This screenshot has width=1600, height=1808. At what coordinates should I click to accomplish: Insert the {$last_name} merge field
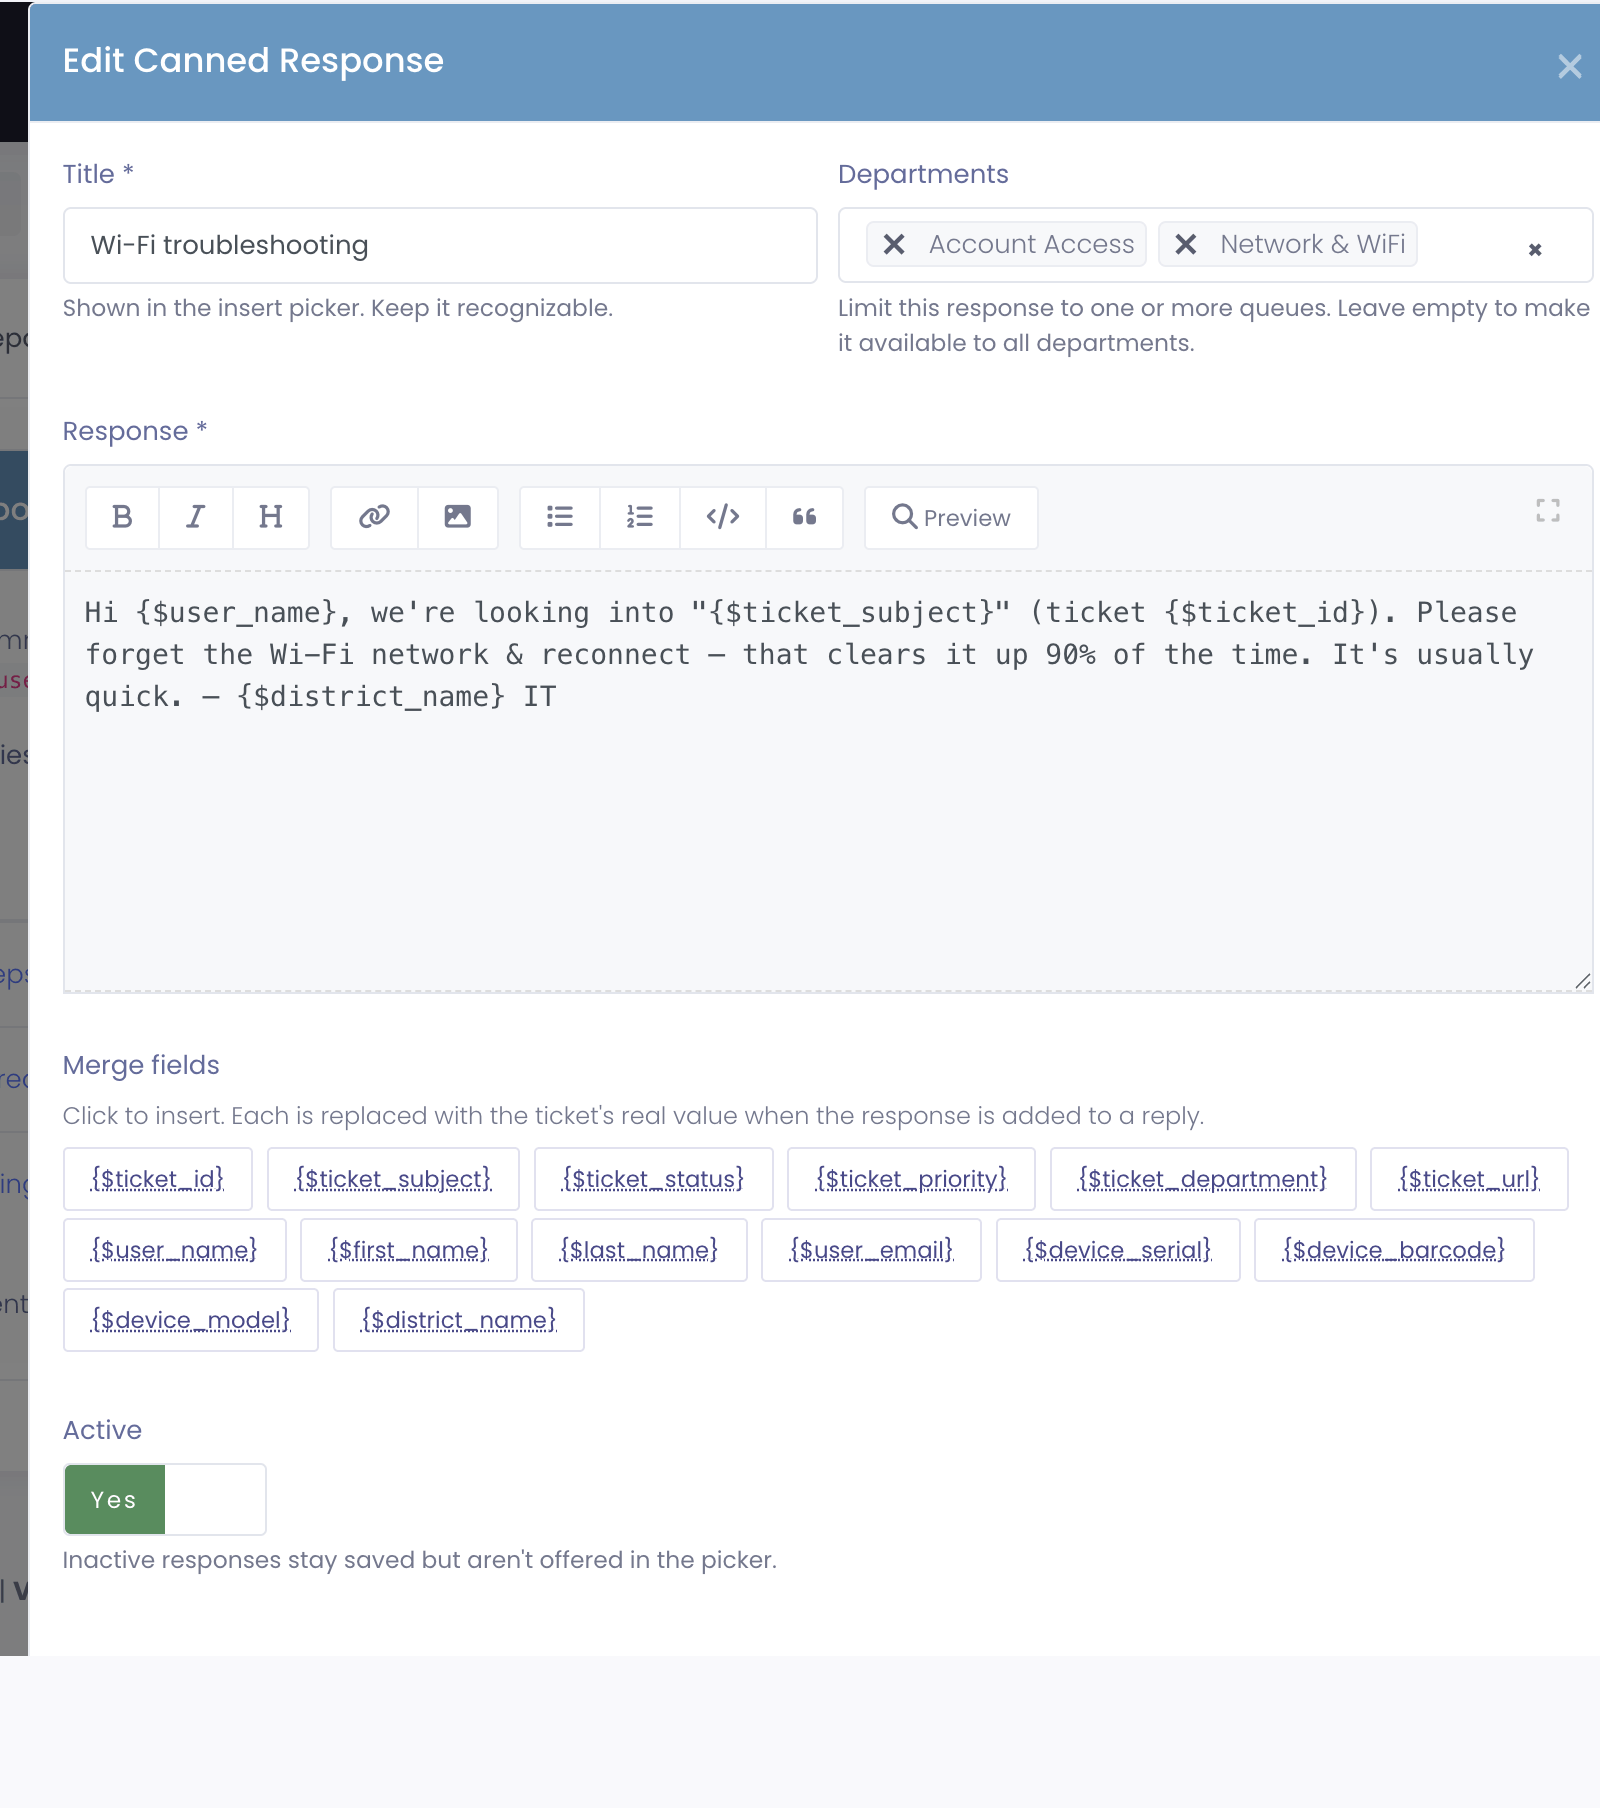point(639,1250)
